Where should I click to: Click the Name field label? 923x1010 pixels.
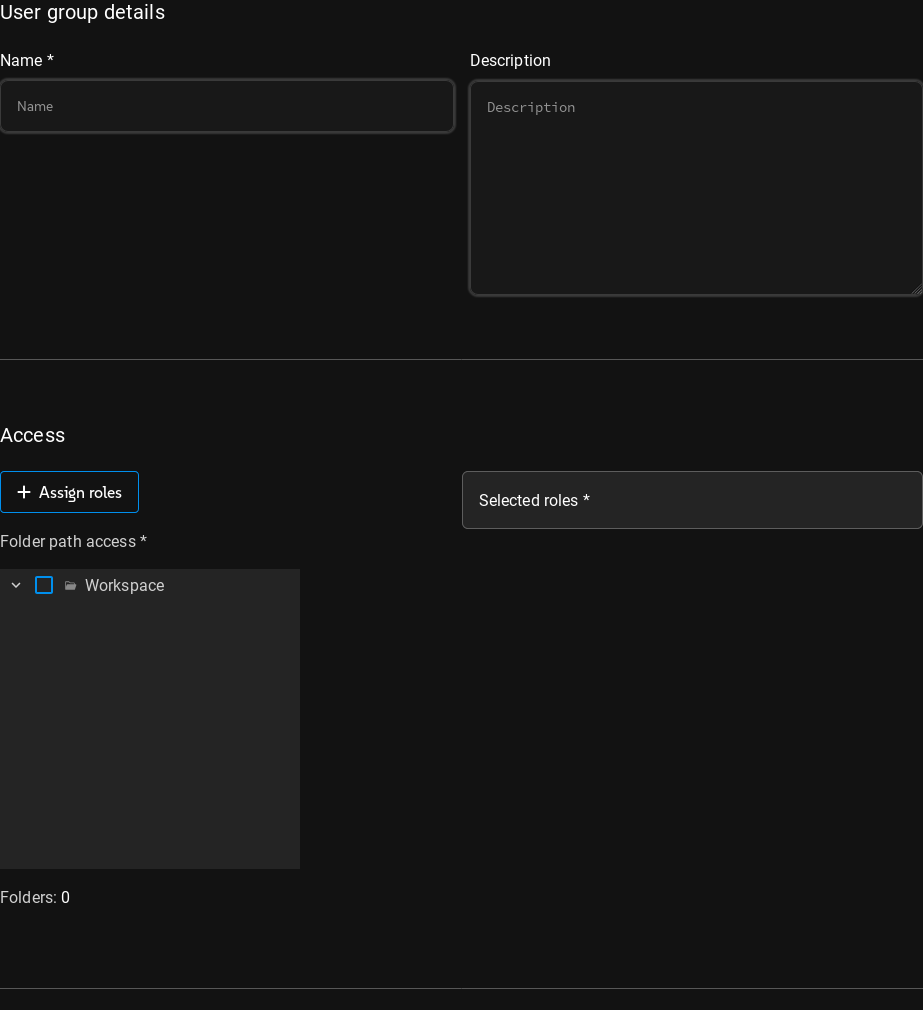point(21,61)
